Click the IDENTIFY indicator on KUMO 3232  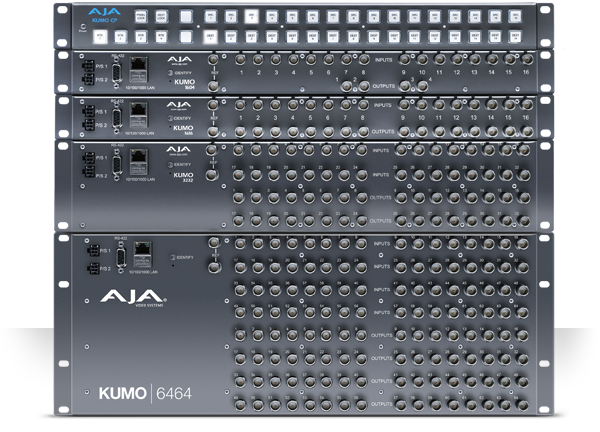[170, 165]
